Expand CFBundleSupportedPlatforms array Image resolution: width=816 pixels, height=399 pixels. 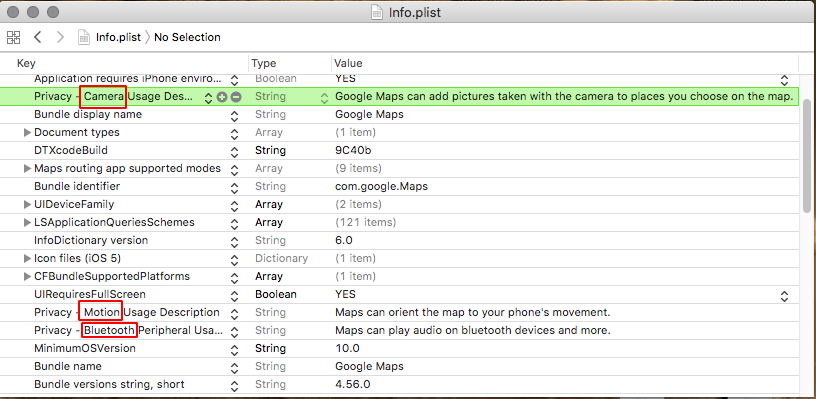28,276
